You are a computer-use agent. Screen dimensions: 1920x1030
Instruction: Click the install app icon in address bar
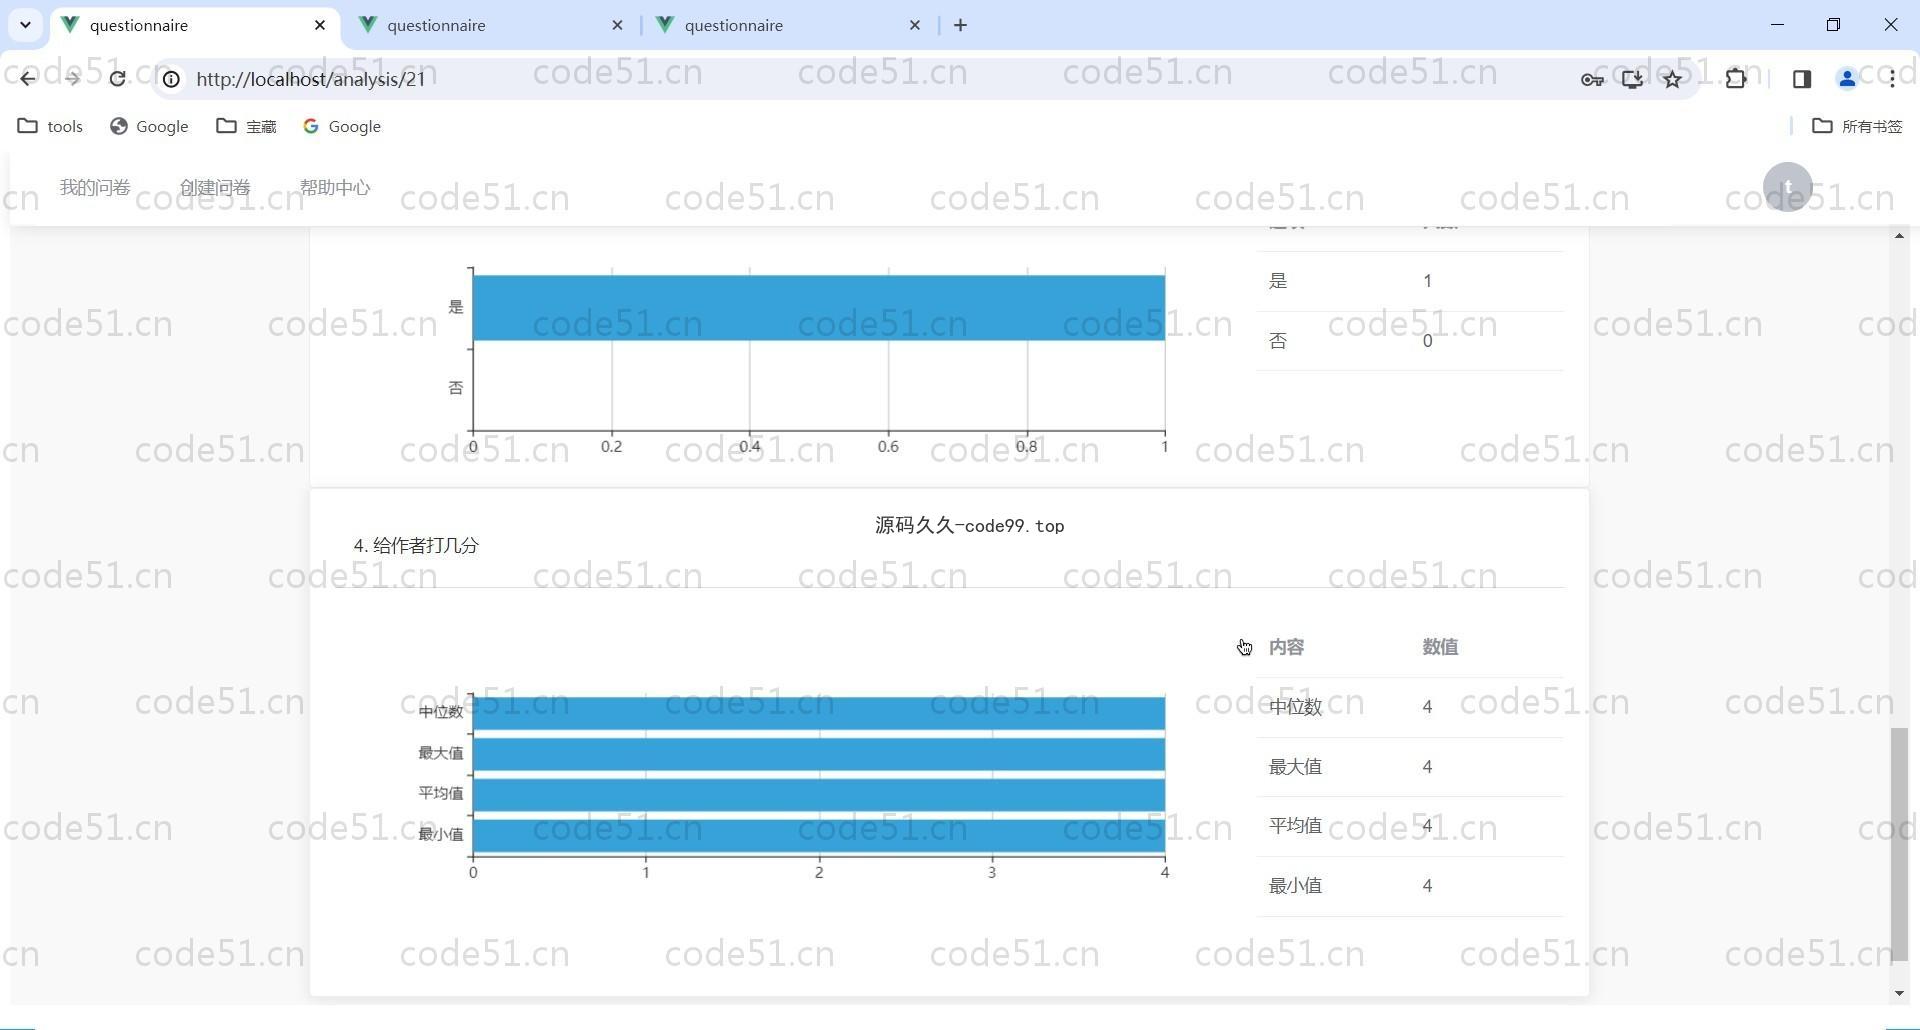(x=1632, y=79)
